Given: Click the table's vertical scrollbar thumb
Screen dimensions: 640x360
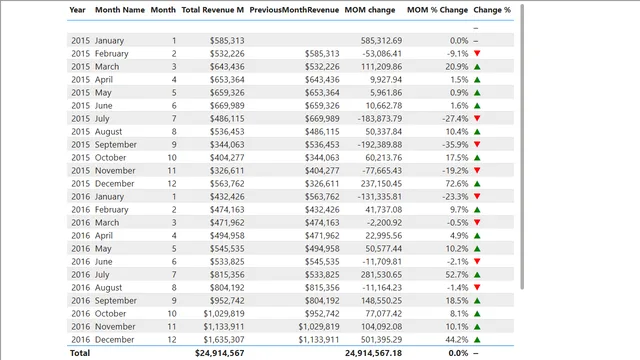Looking at the screenshot, I should point(522,147).
